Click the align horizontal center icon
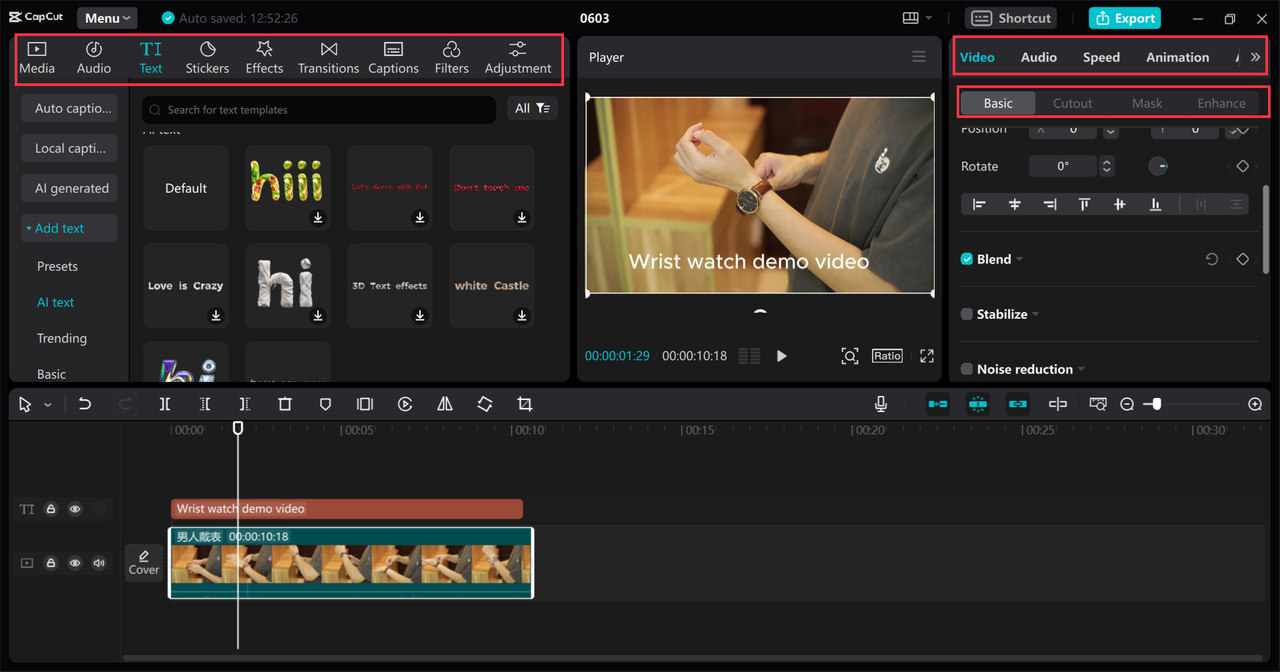The image size is (1280, 672). click(x=1015, y=204)
